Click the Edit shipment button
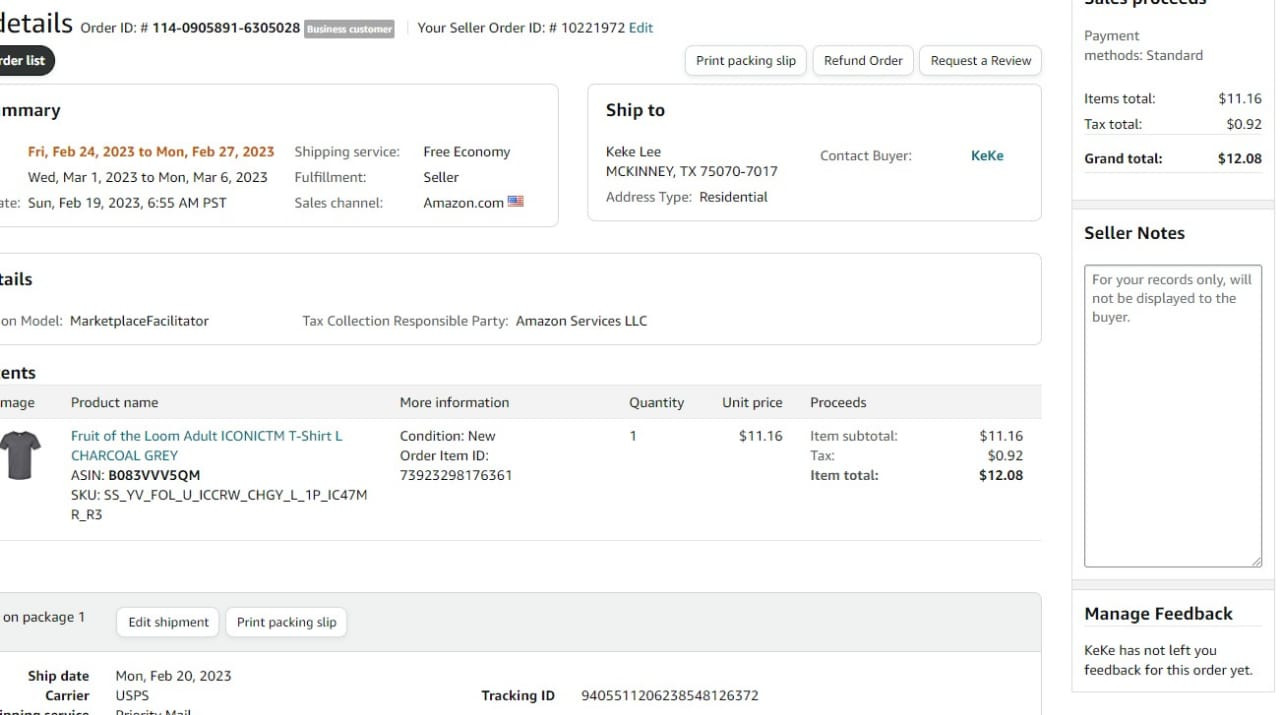 pos(168,622)
